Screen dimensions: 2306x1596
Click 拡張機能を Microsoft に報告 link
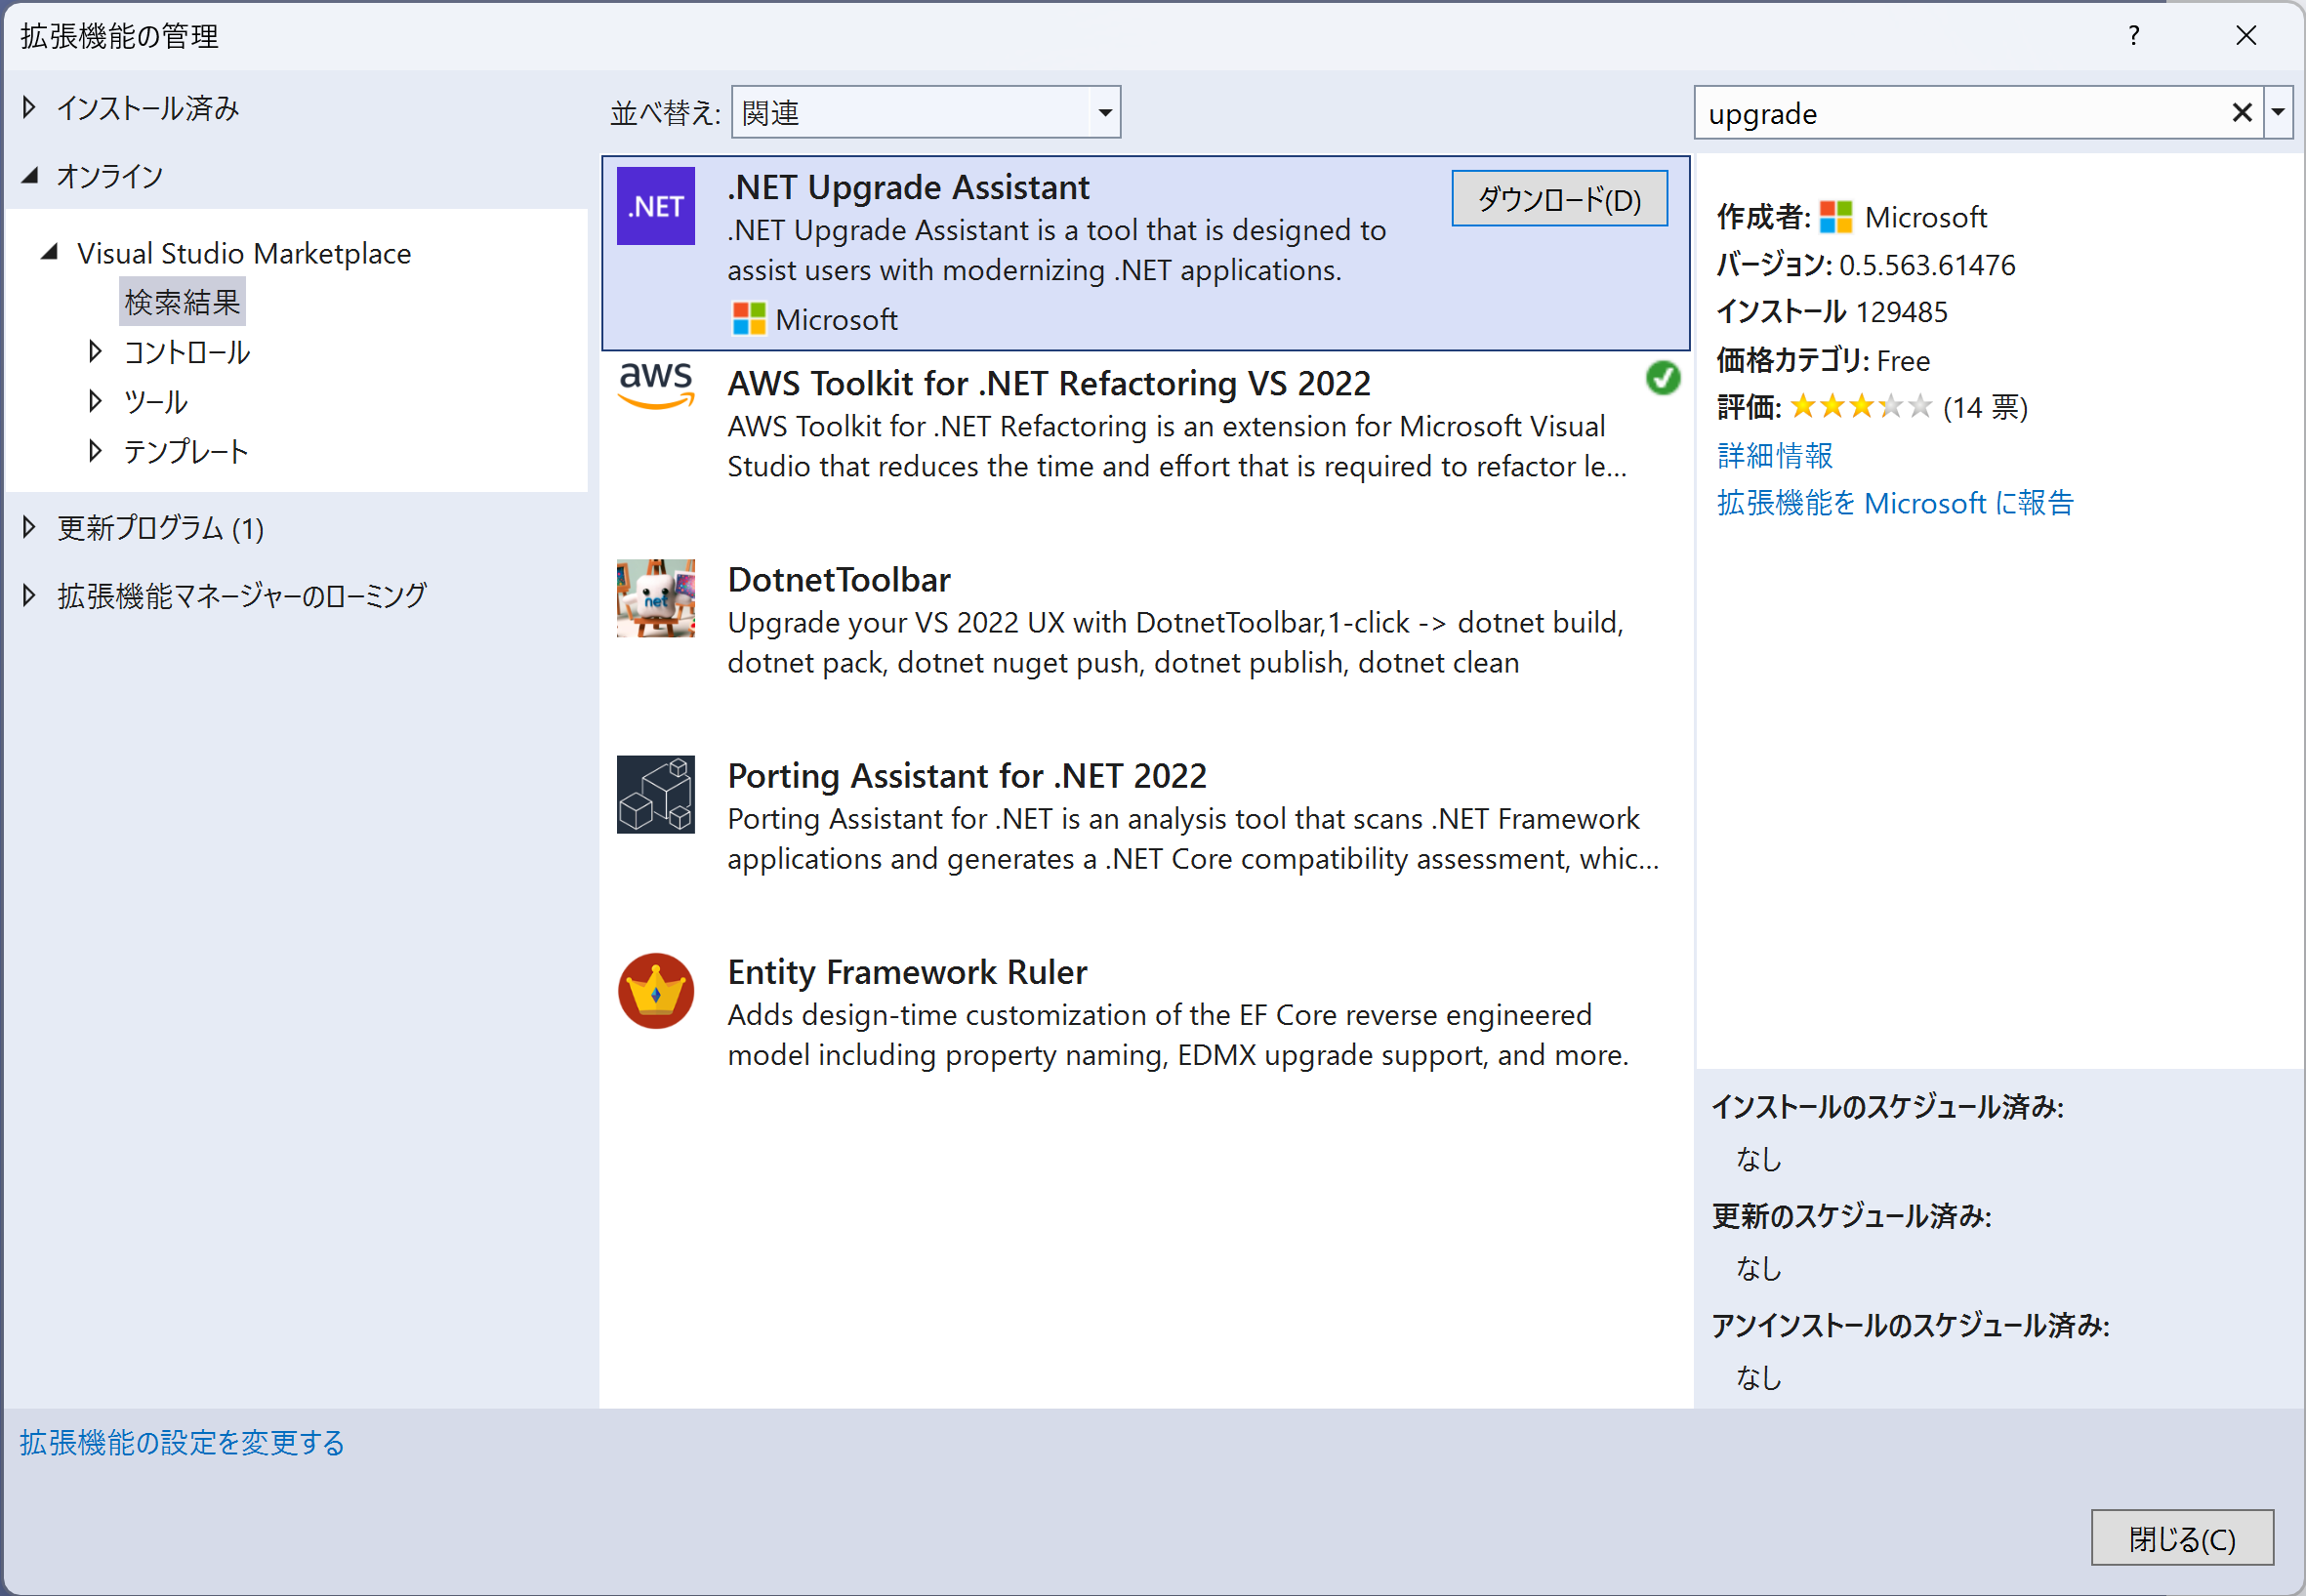pyautogui.click(x=1895, y=503)
